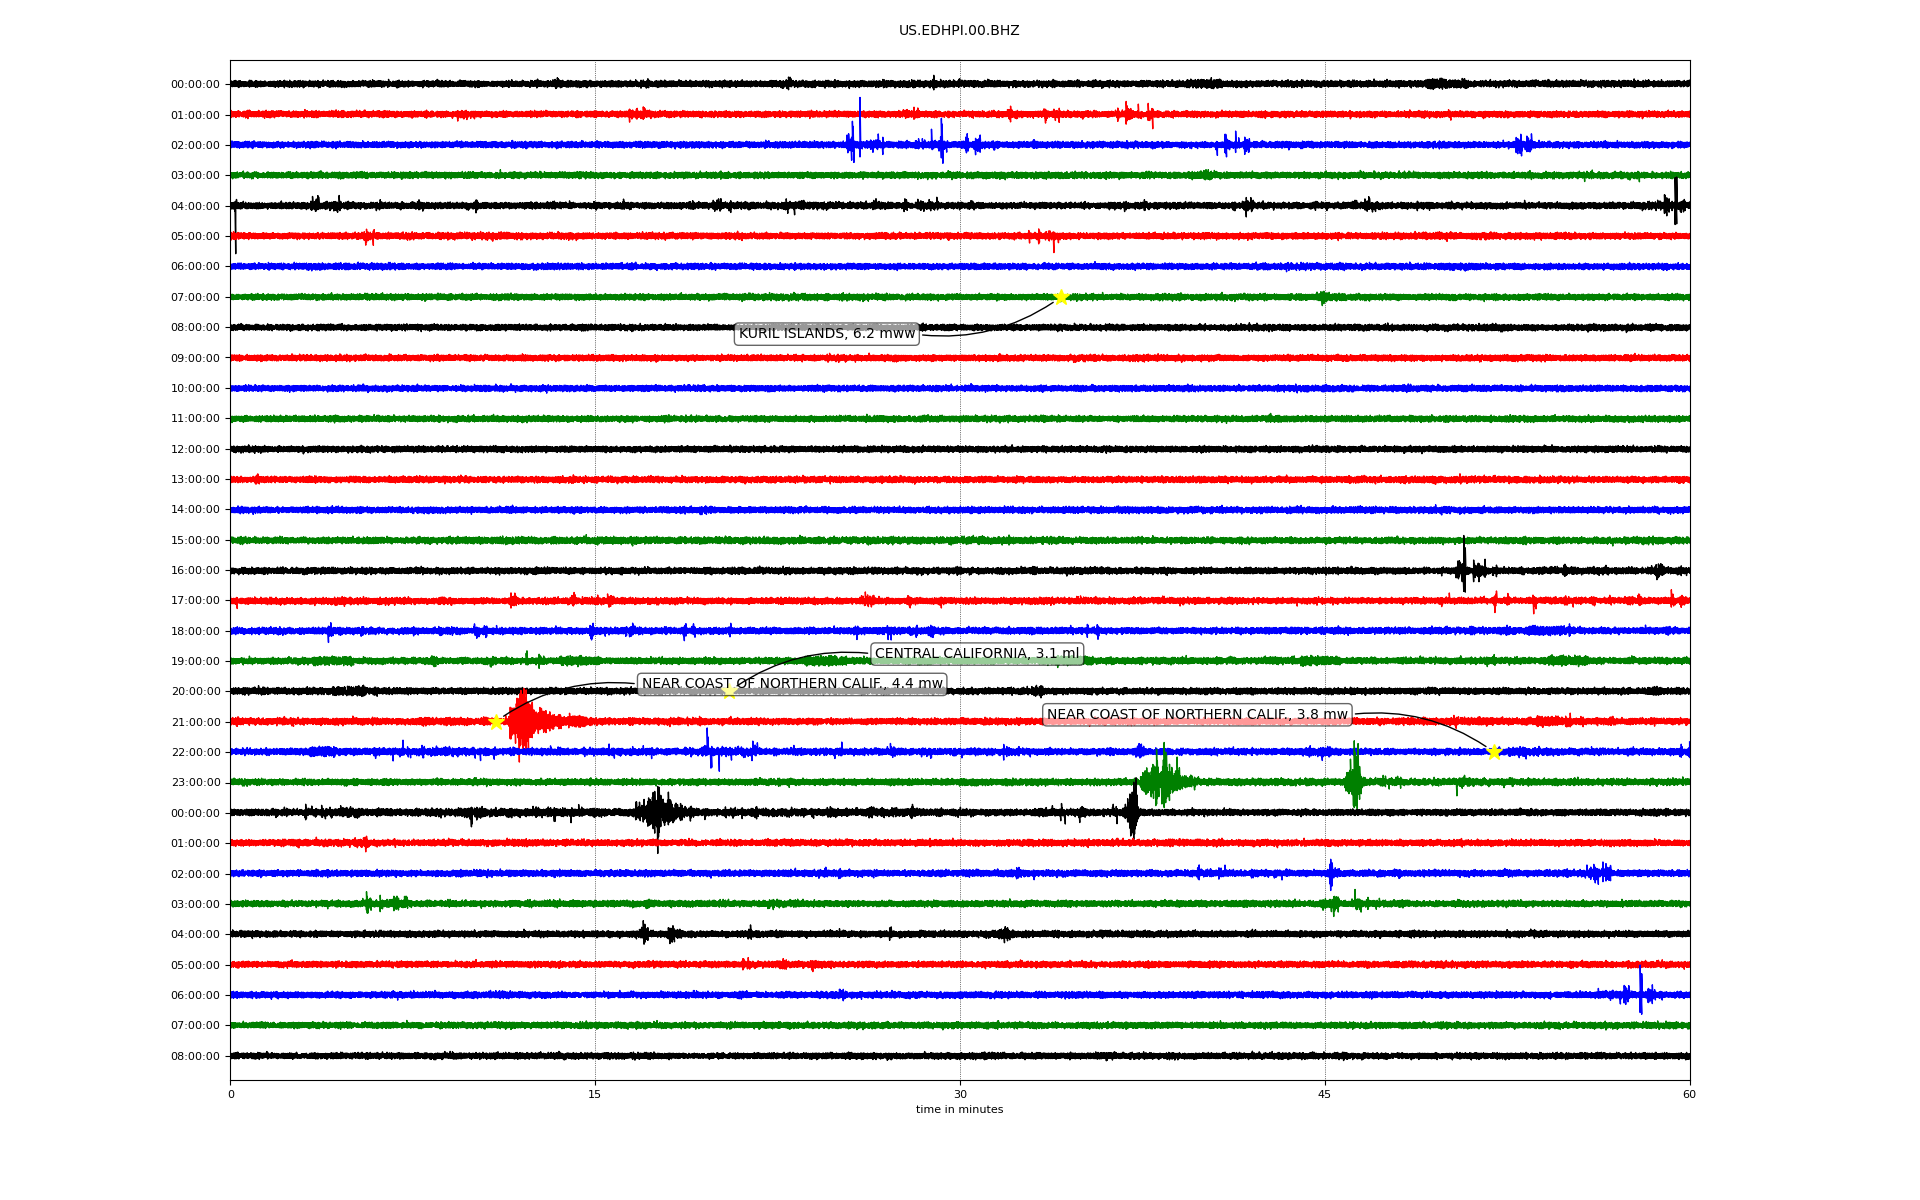The height and width of the screenshot is (1200, 1920).
Task: Click the black spike on 16:00:00 trace
Action: [1464, 569]
